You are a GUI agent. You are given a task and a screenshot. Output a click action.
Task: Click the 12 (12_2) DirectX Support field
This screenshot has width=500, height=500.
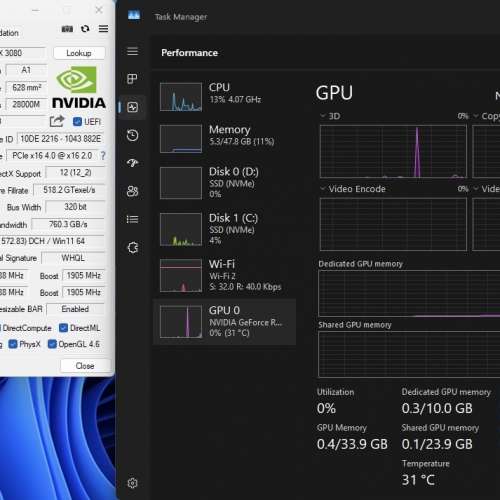click(x=76, y=173)
